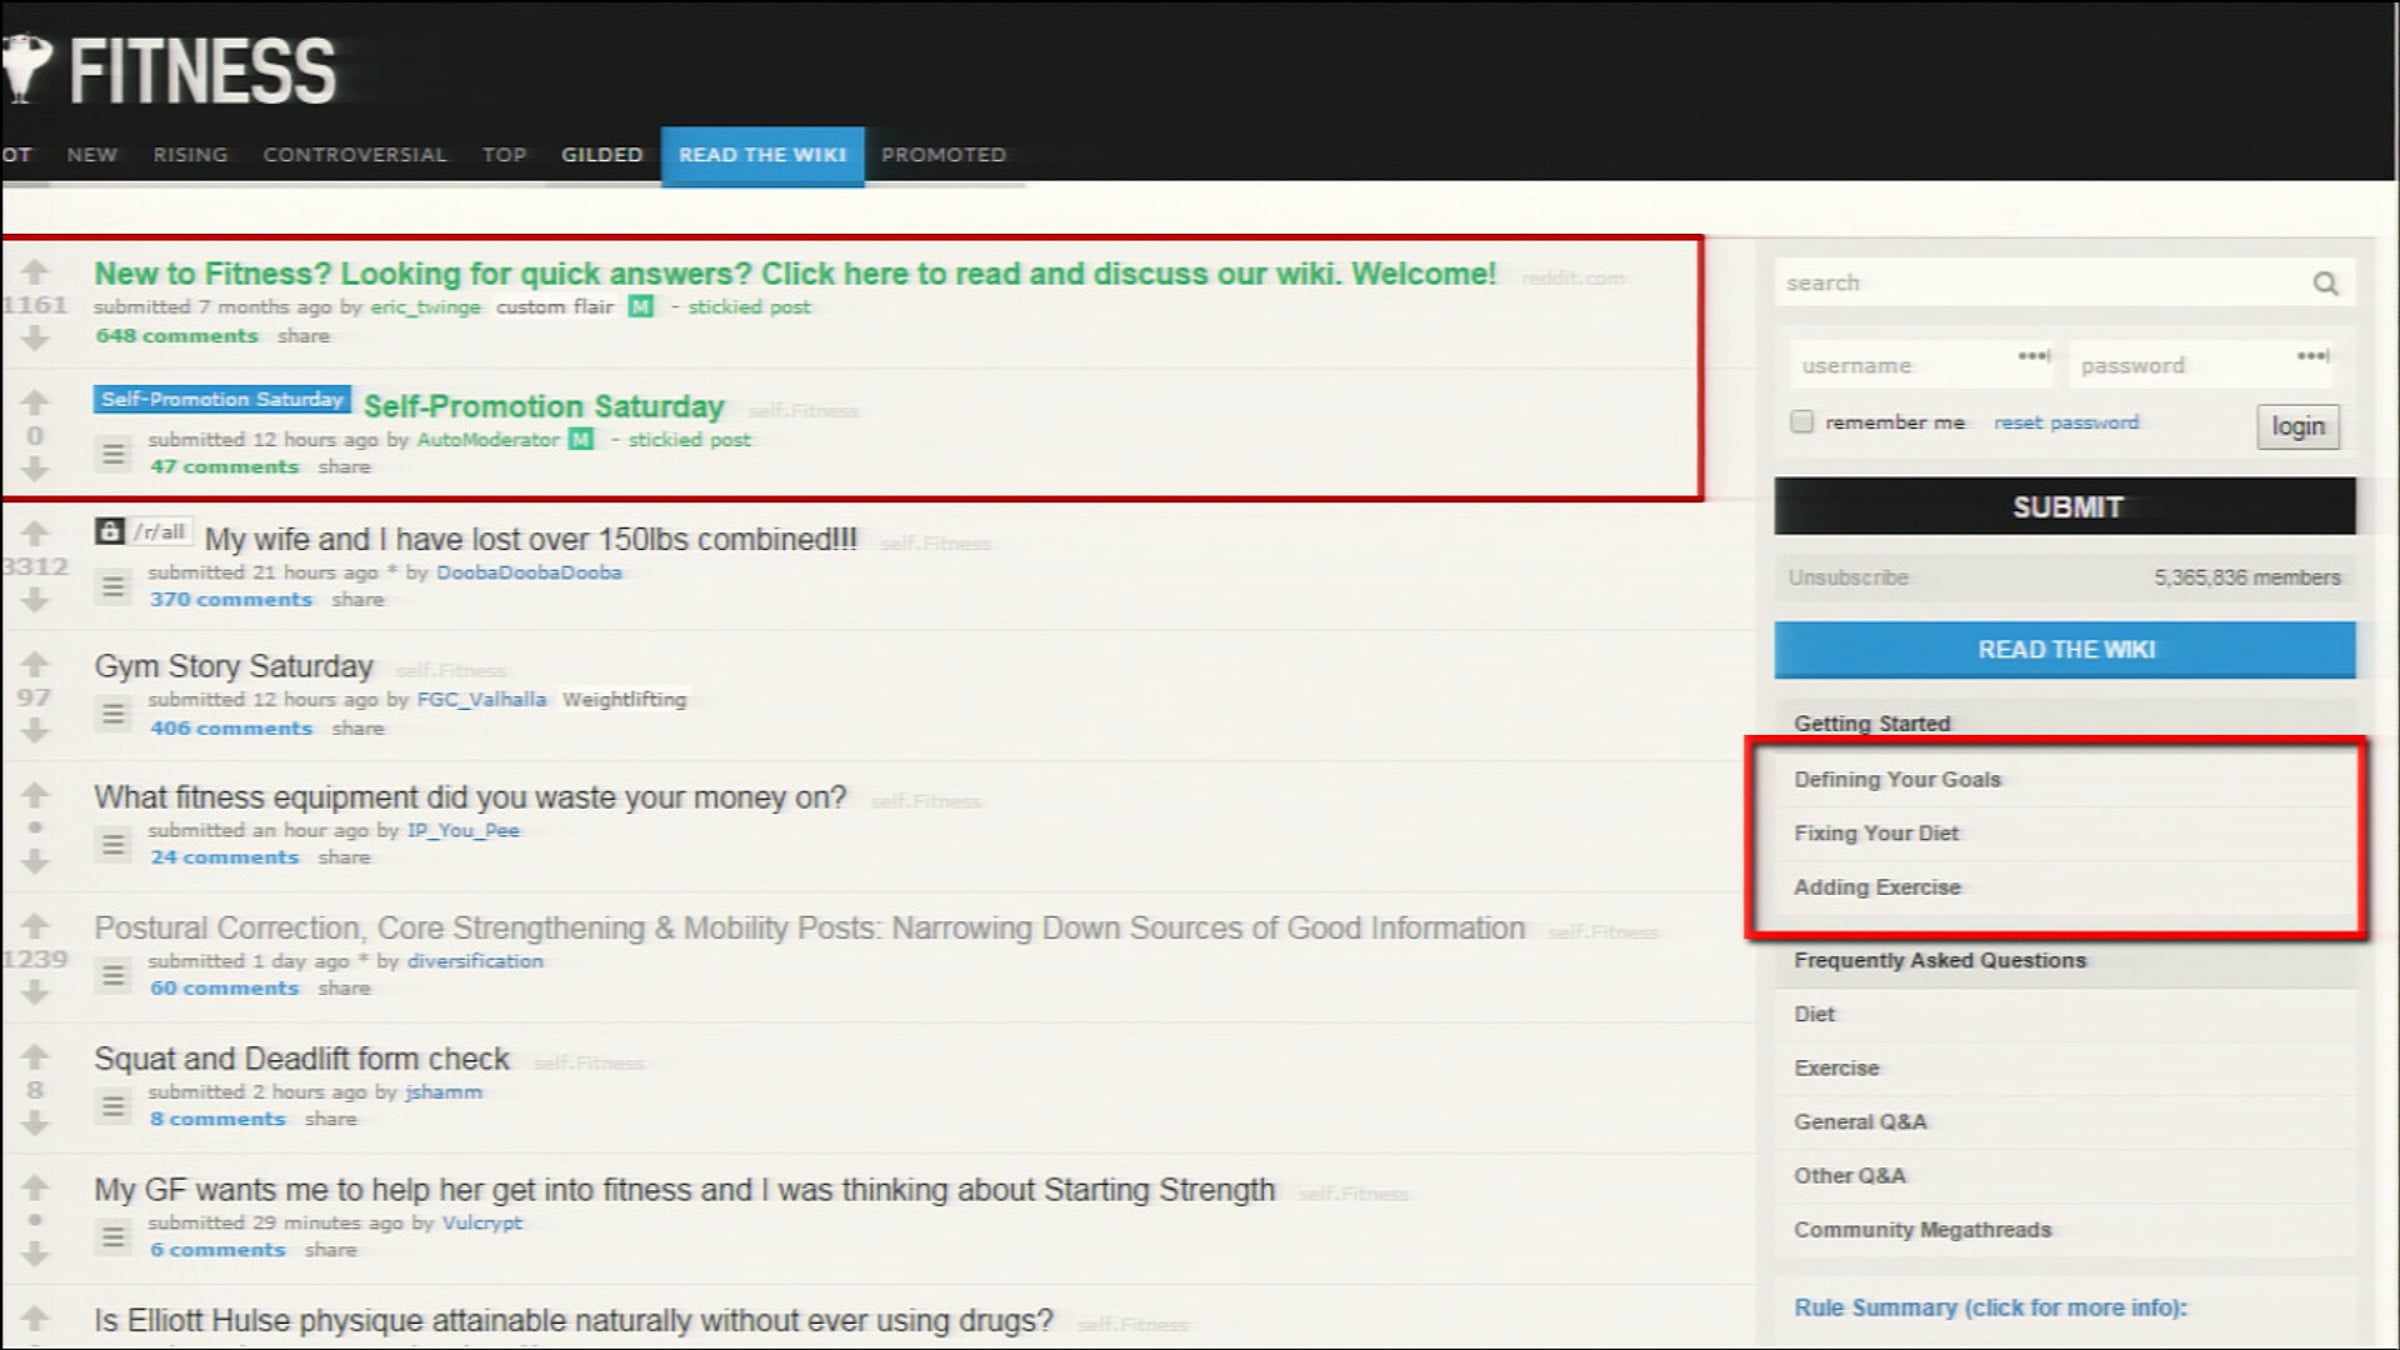The width and height of the screenshot is (2400, 1350).
Task: Downvote the fitness equipment waste post
Action: coord(35,861)
